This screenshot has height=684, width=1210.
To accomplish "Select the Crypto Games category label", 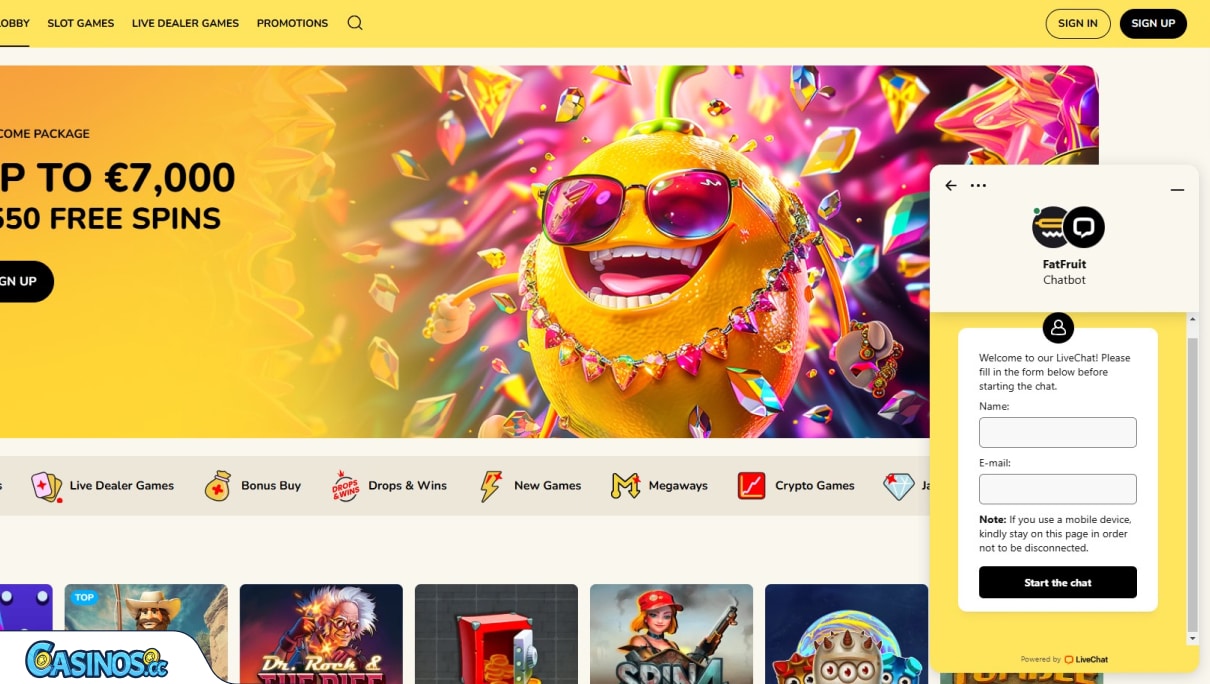I will tap(815, 486).
